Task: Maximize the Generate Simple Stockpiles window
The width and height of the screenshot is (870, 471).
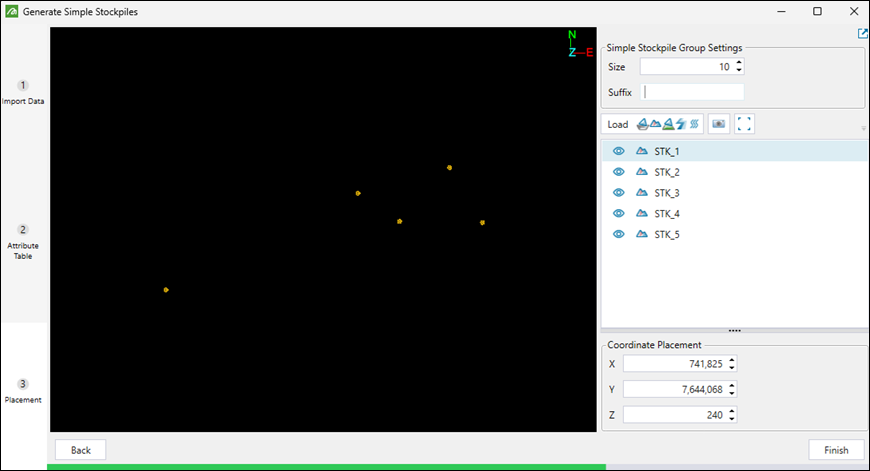Action: (x=817, y=11)
